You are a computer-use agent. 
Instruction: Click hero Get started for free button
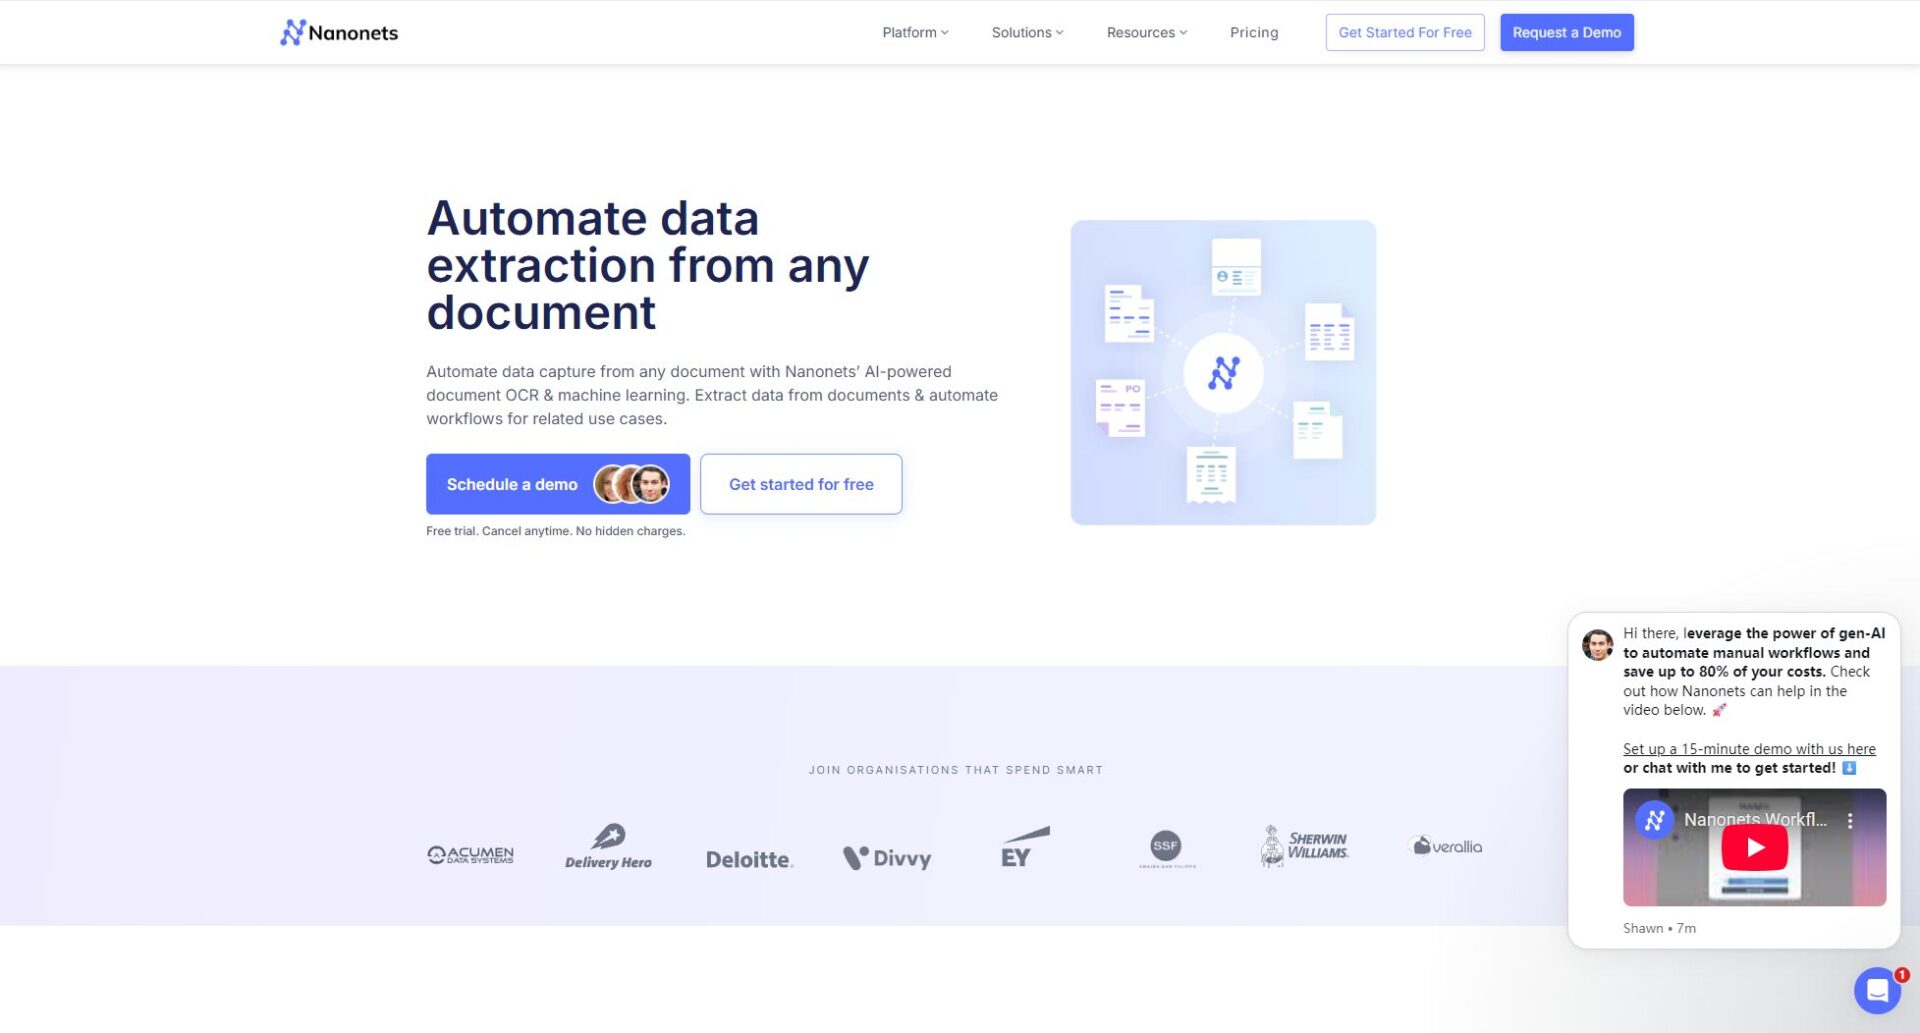[801, 484]
